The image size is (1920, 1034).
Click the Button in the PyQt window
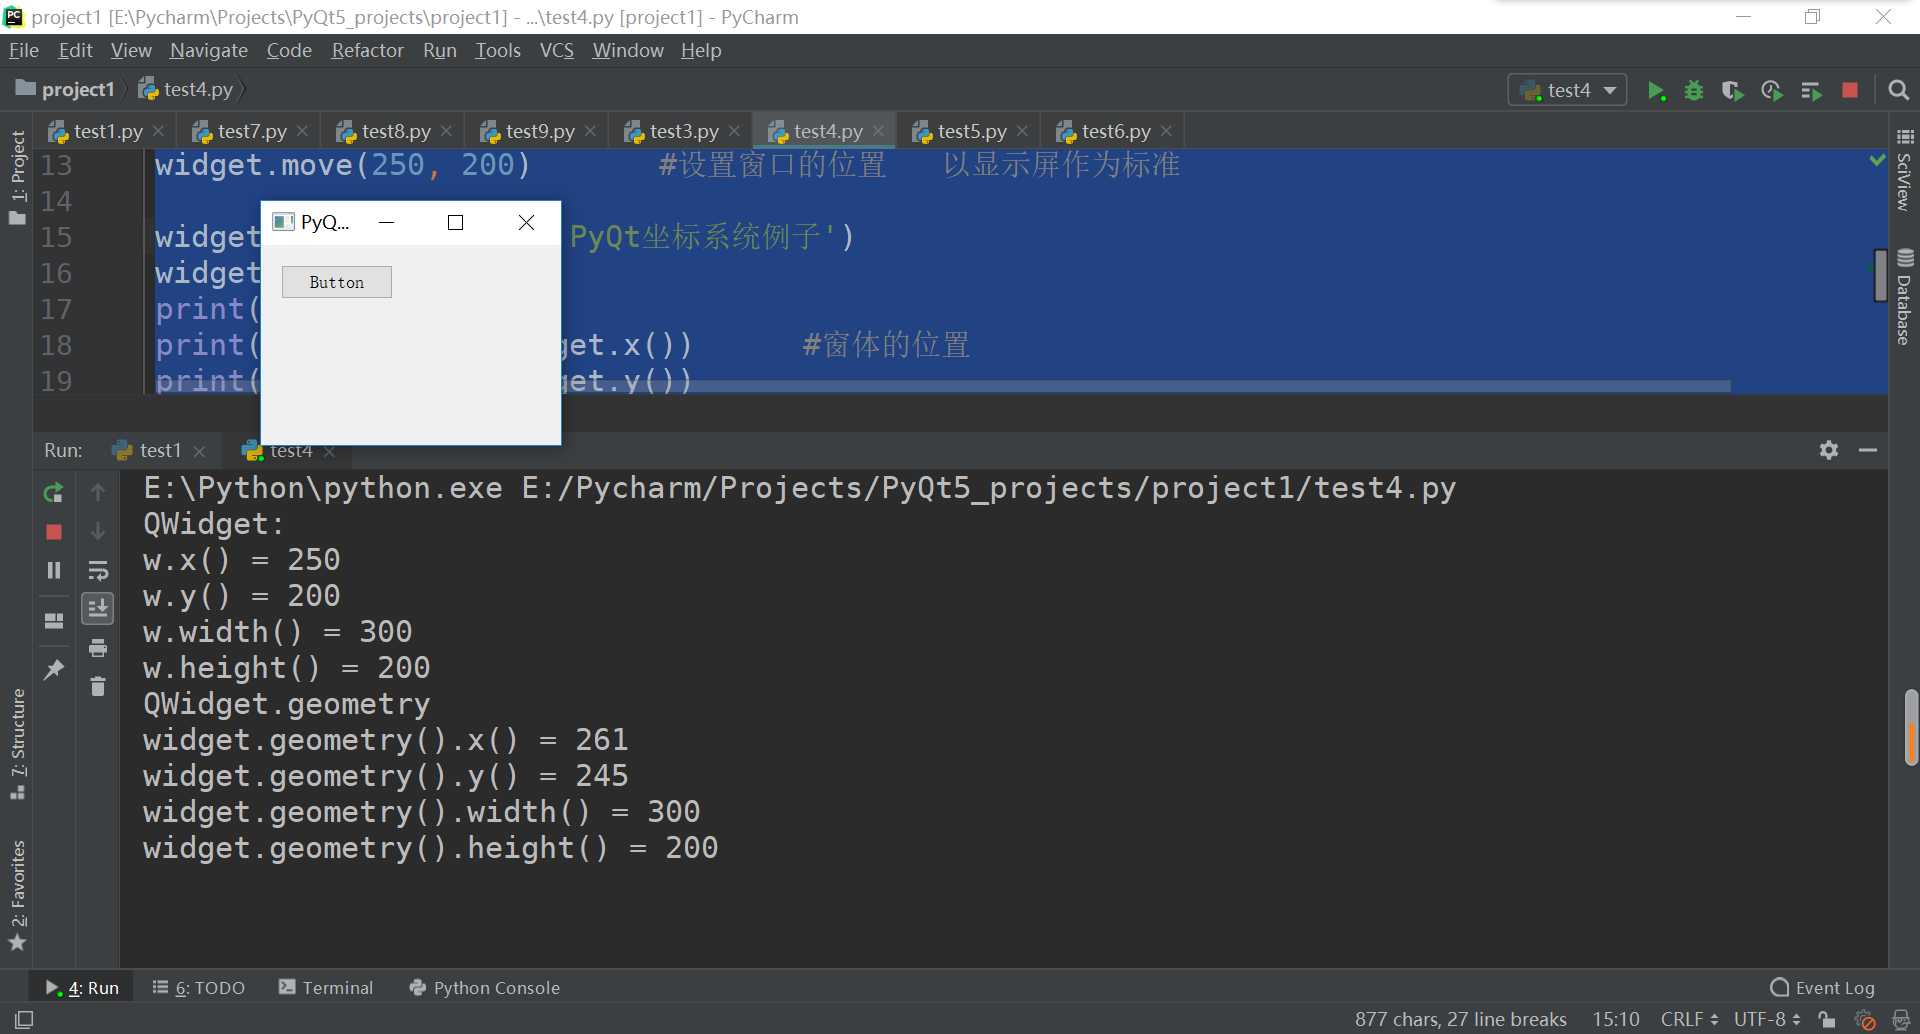tap(337, 282)
